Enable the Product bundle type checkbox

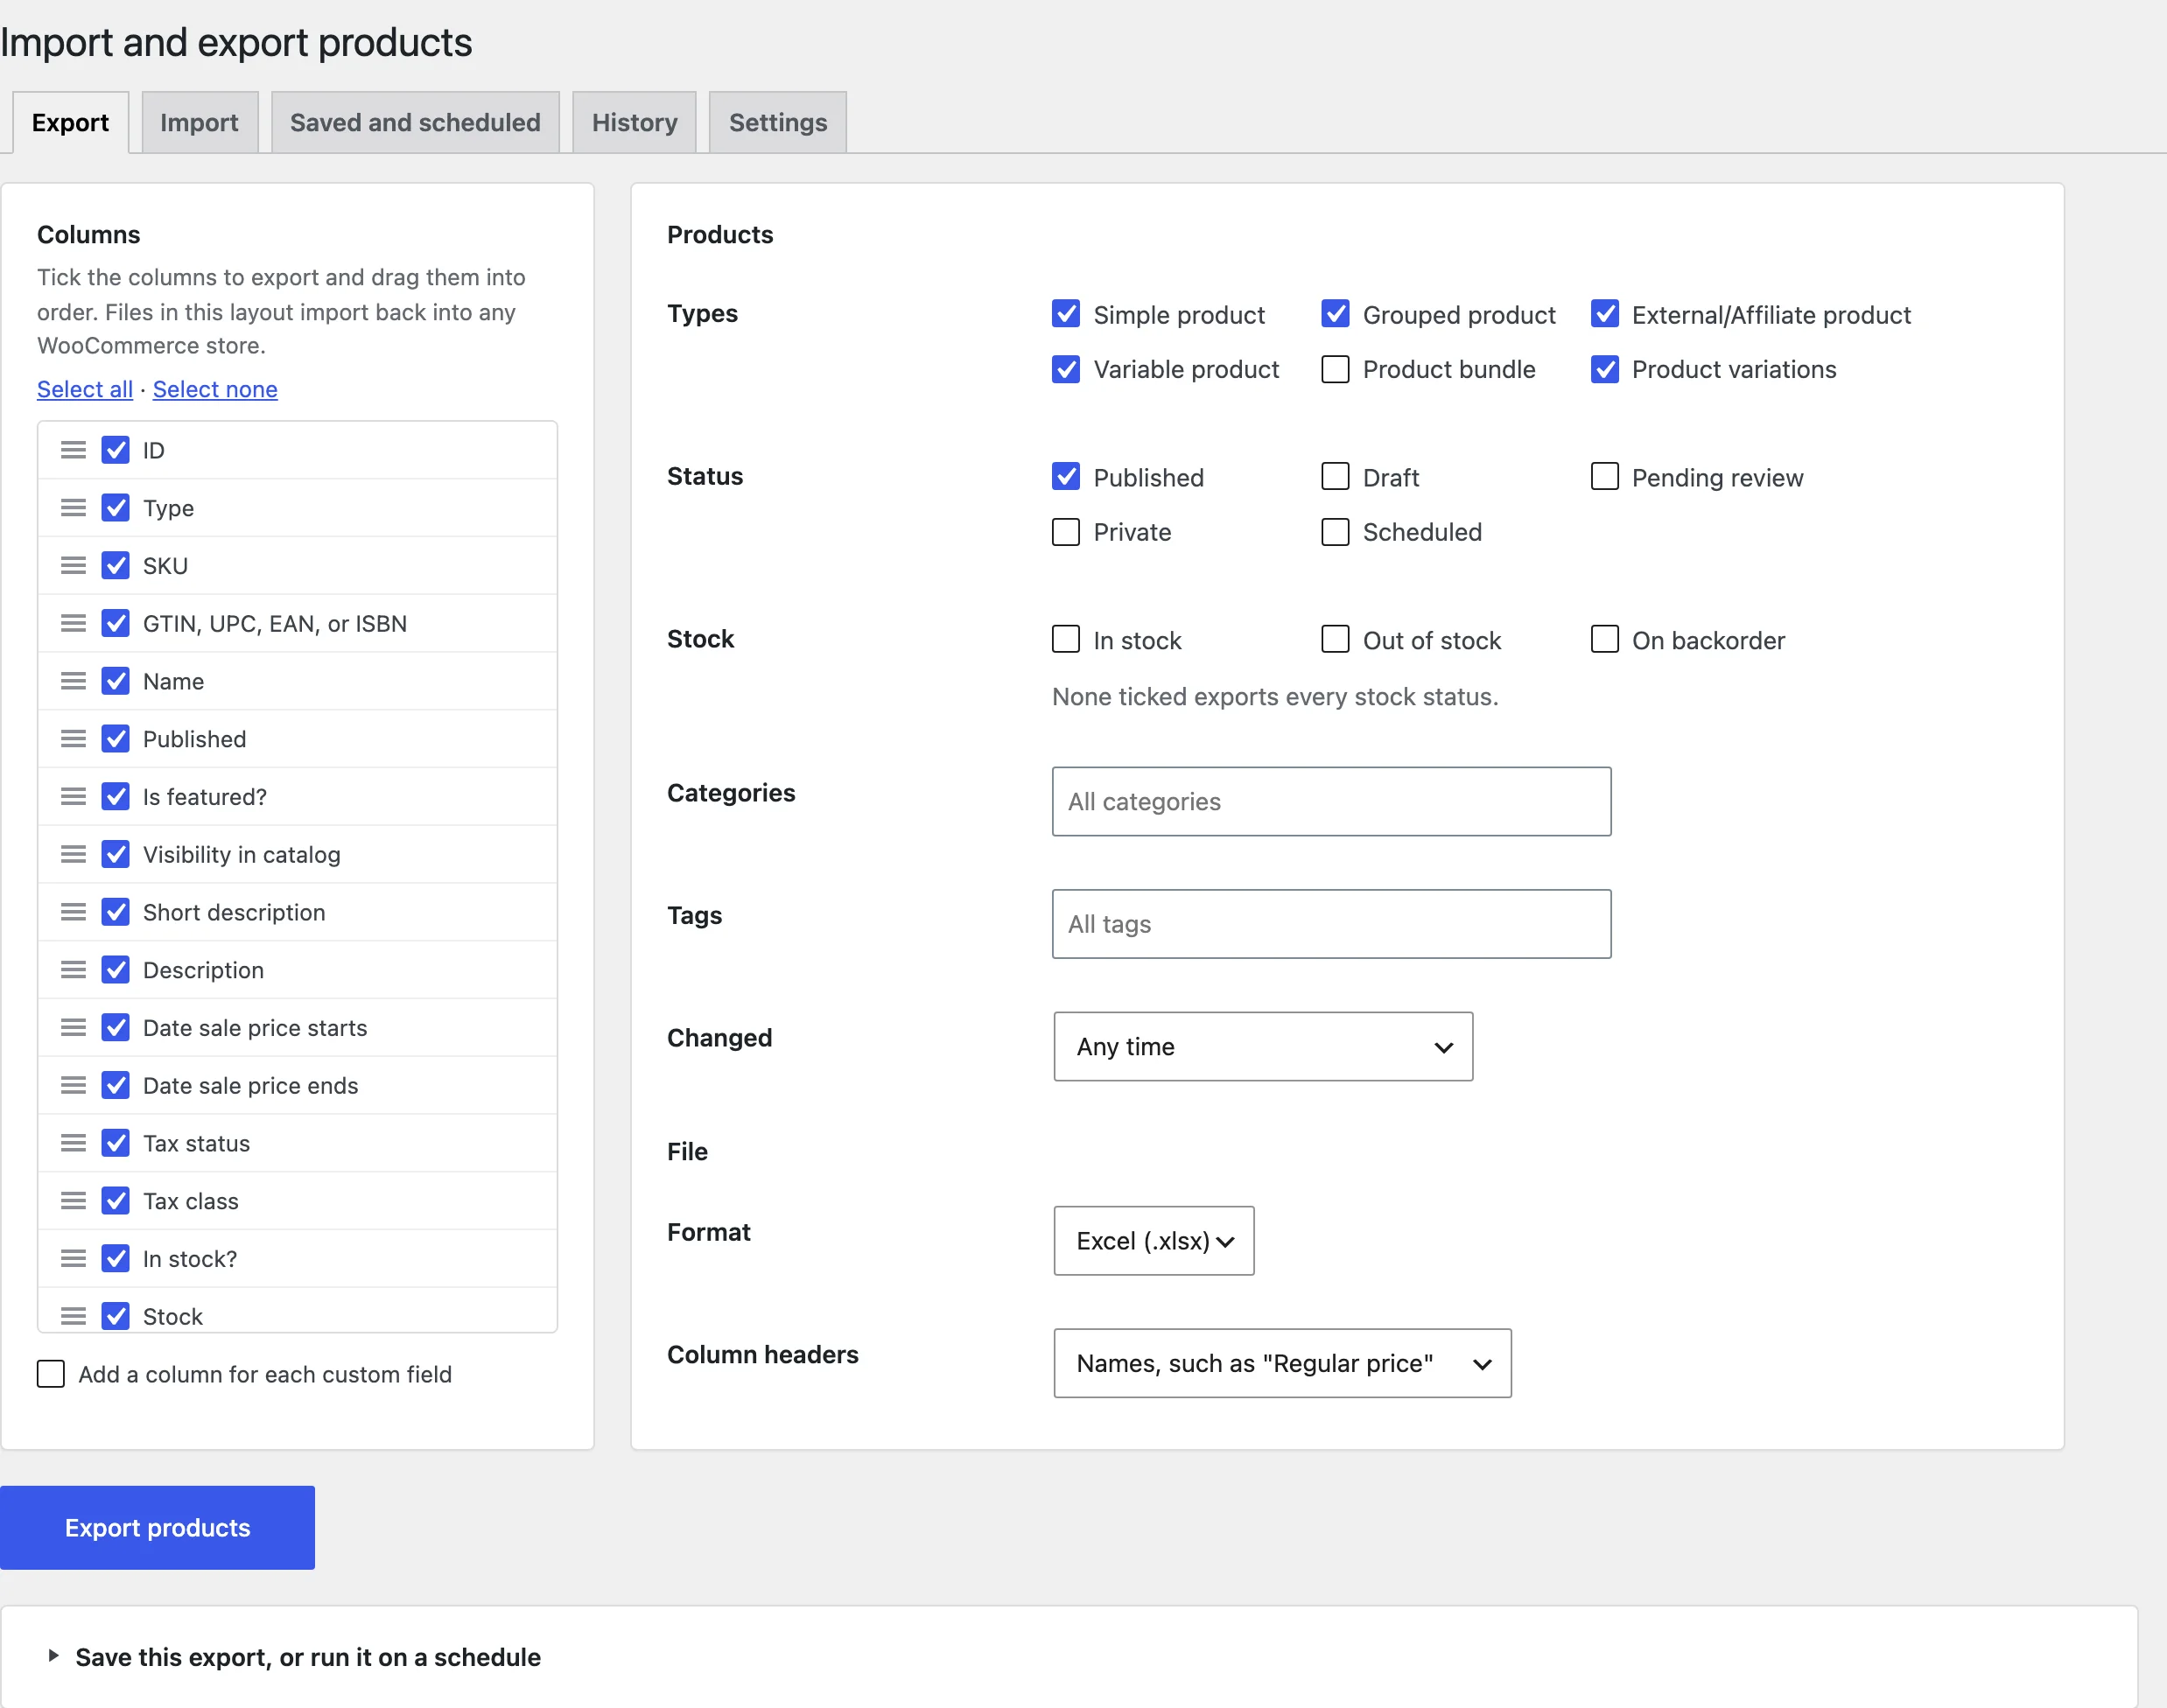[x=1335, y=369]
